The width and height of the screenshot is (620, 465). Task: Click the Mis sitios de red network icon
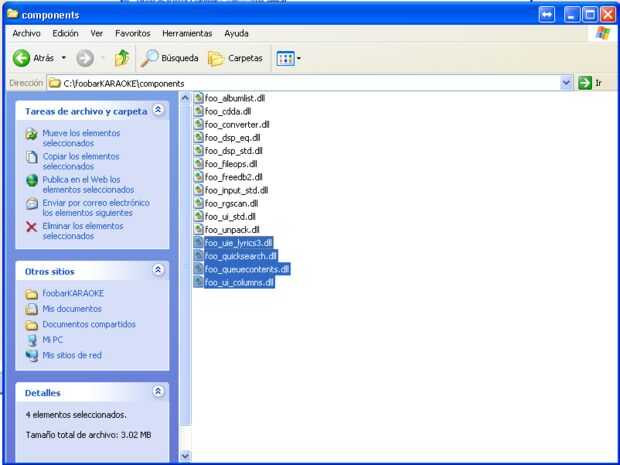pos(32,355)
